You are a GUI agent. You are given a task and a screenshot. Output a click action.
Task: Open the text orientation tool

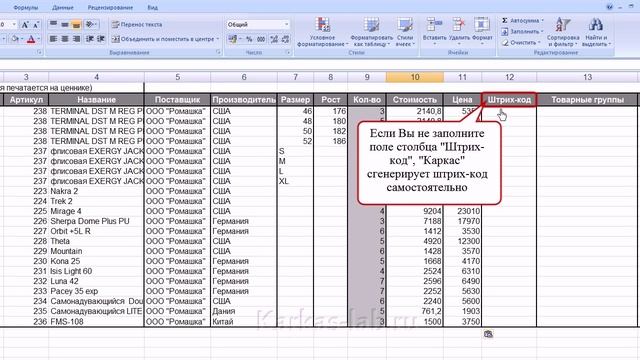[x=90, y=24]
